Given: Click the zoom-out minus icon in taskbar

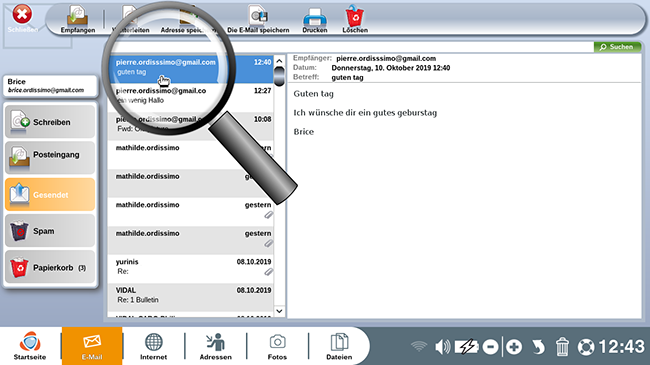Looking at the screenshot, I should coord(490,347).
